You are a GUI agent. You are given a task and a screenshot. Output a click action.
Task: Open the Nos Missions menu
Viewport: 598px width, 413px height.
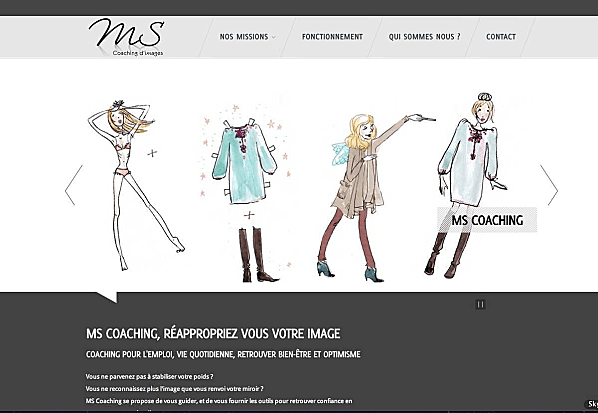[244, 37]
